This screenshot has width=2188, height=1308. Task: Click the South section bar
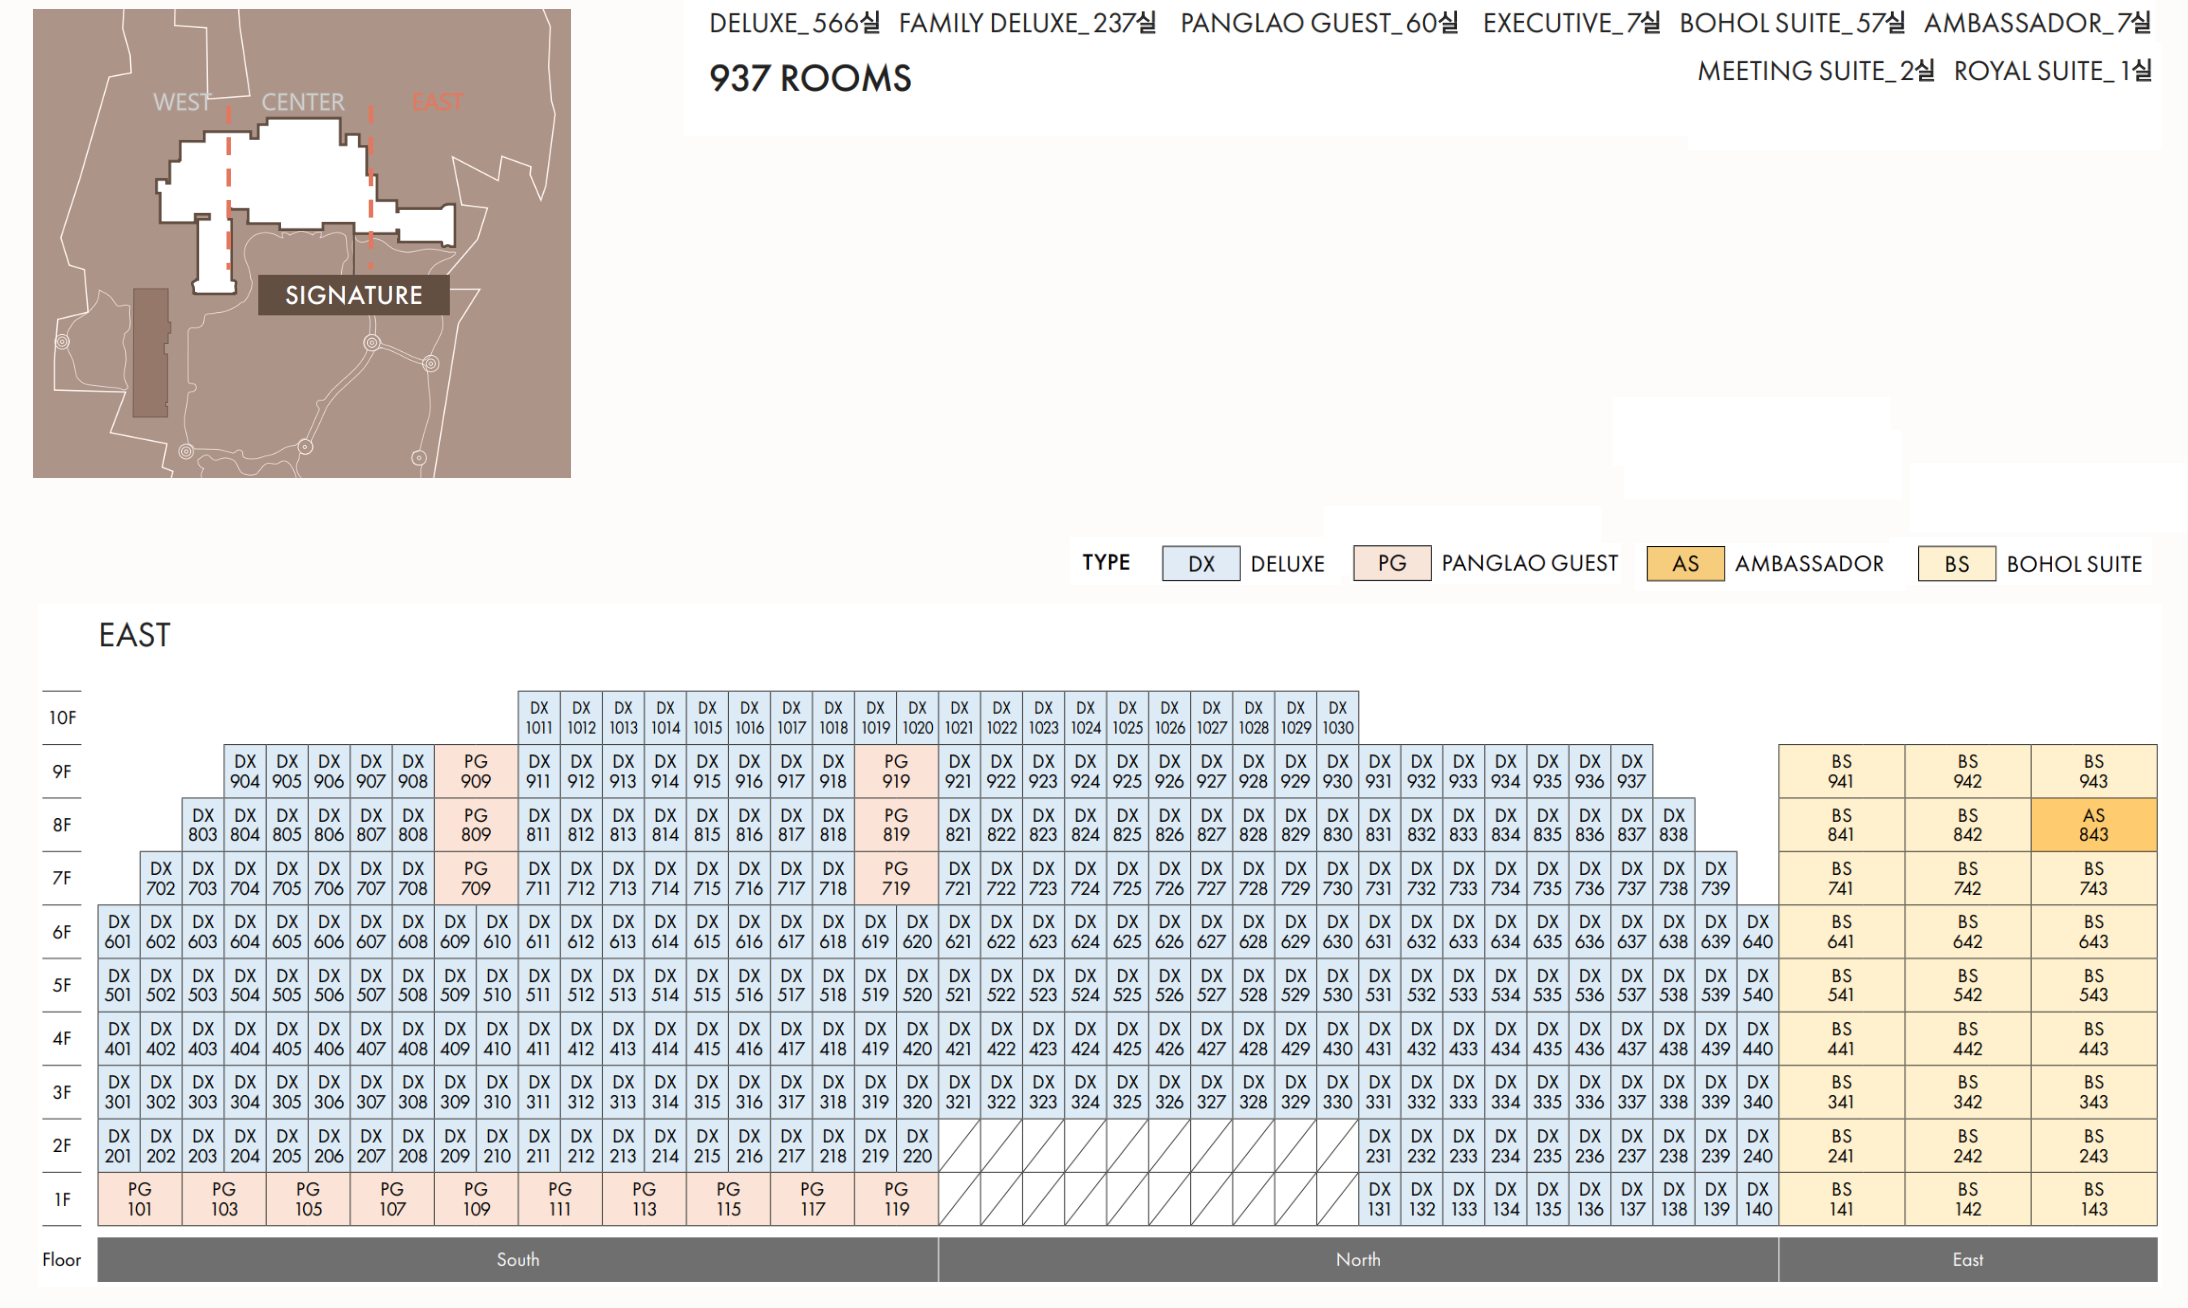click(517, 1260)
